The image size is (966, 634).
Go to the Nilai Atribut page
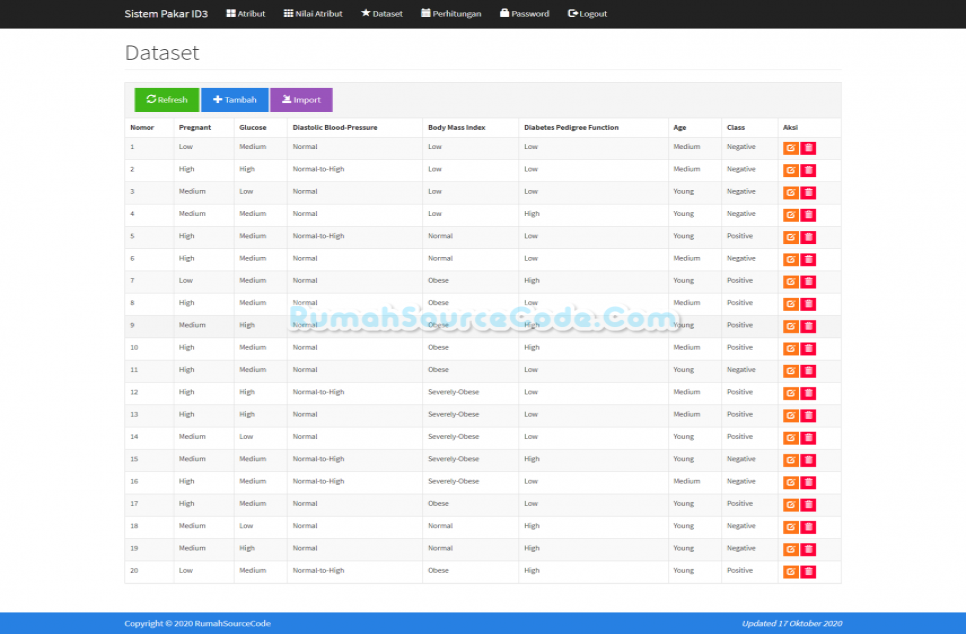[313, 14]
